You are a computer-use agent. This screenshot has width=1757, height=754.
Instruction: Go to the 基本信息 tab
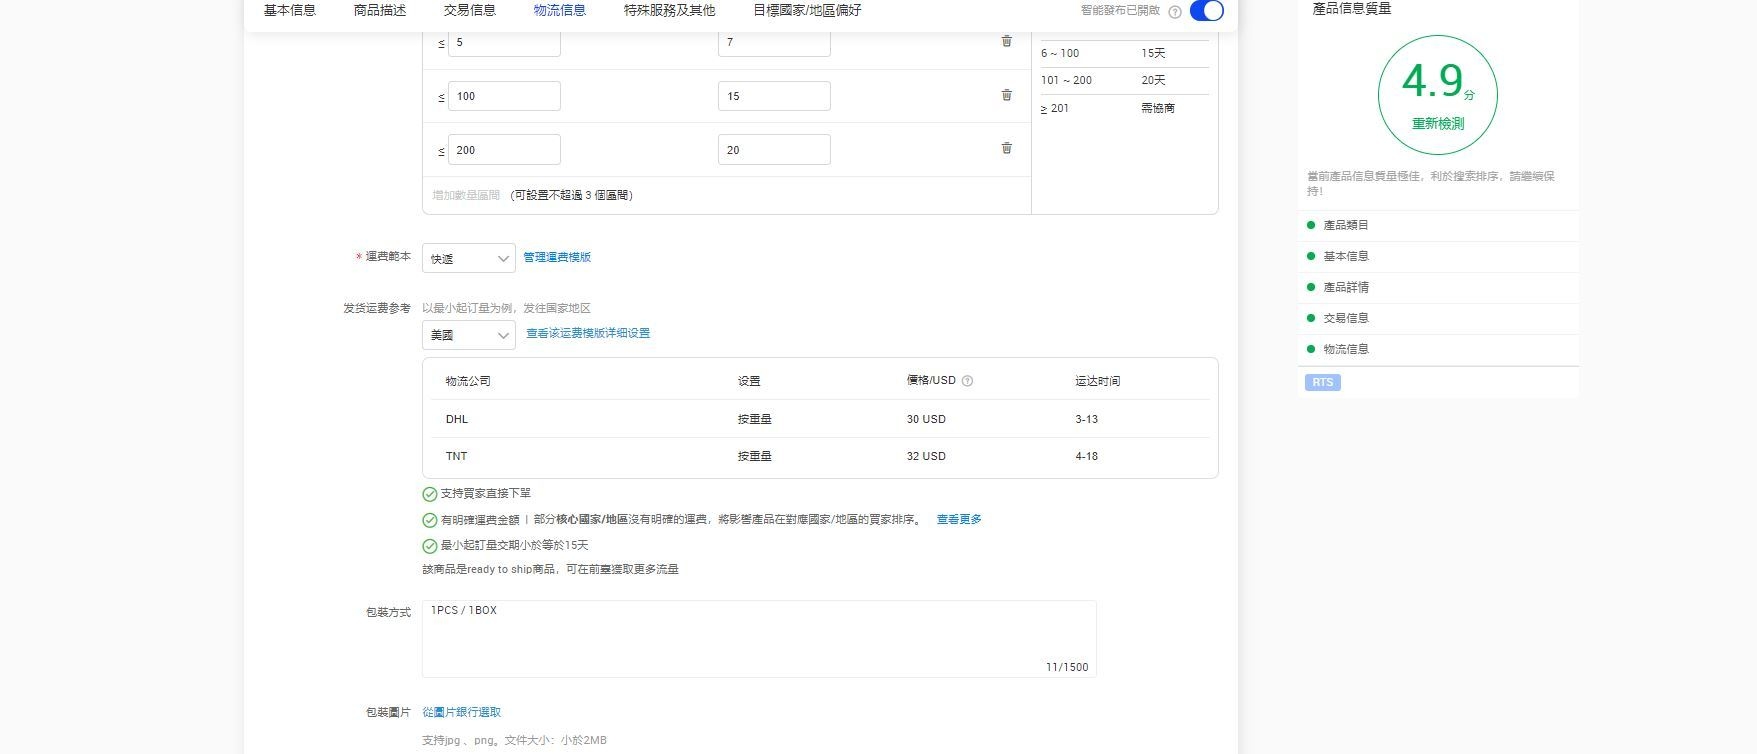coord(290,10)
